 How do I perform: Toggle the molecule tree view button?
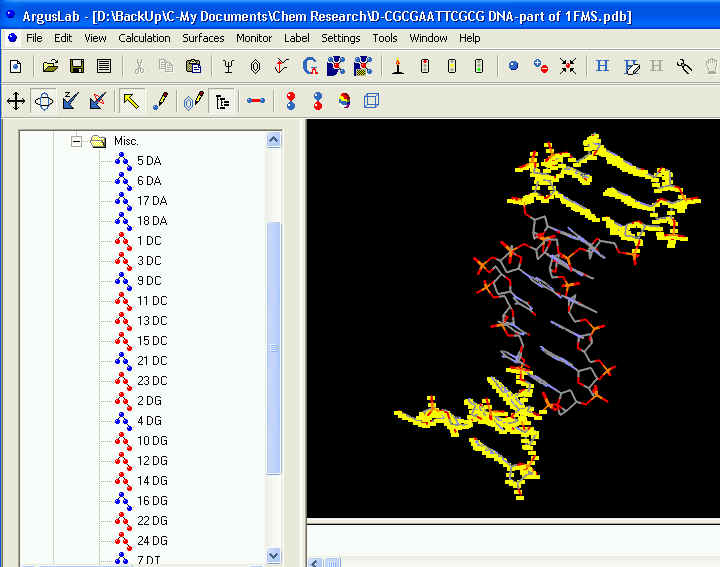coord(223,101)
